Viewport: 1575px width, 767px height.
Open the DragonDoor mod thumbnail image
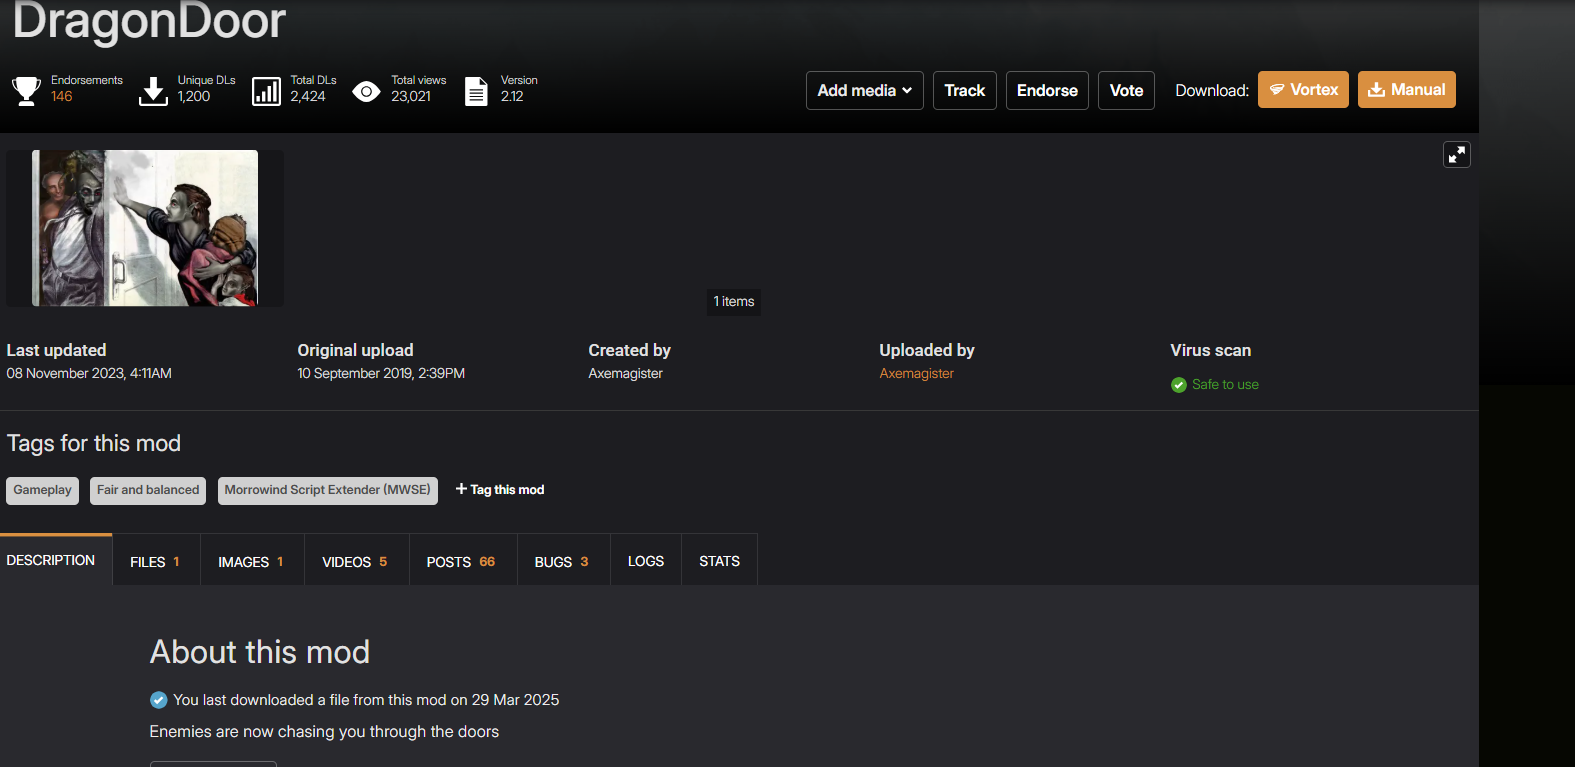(x=145, y=228)
